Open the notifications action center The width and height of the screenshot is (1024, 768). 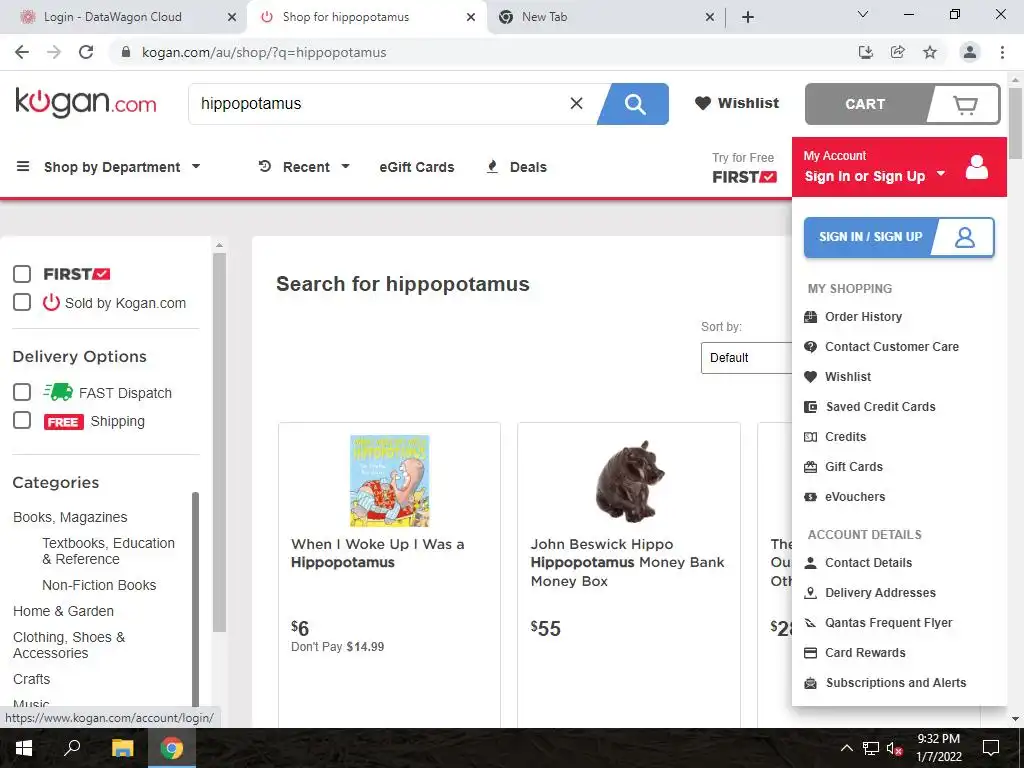(x=991, y=748)
